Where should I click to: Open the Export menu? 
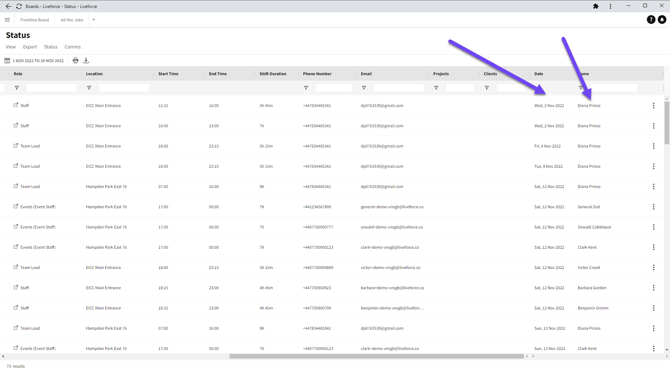point(30,47)
